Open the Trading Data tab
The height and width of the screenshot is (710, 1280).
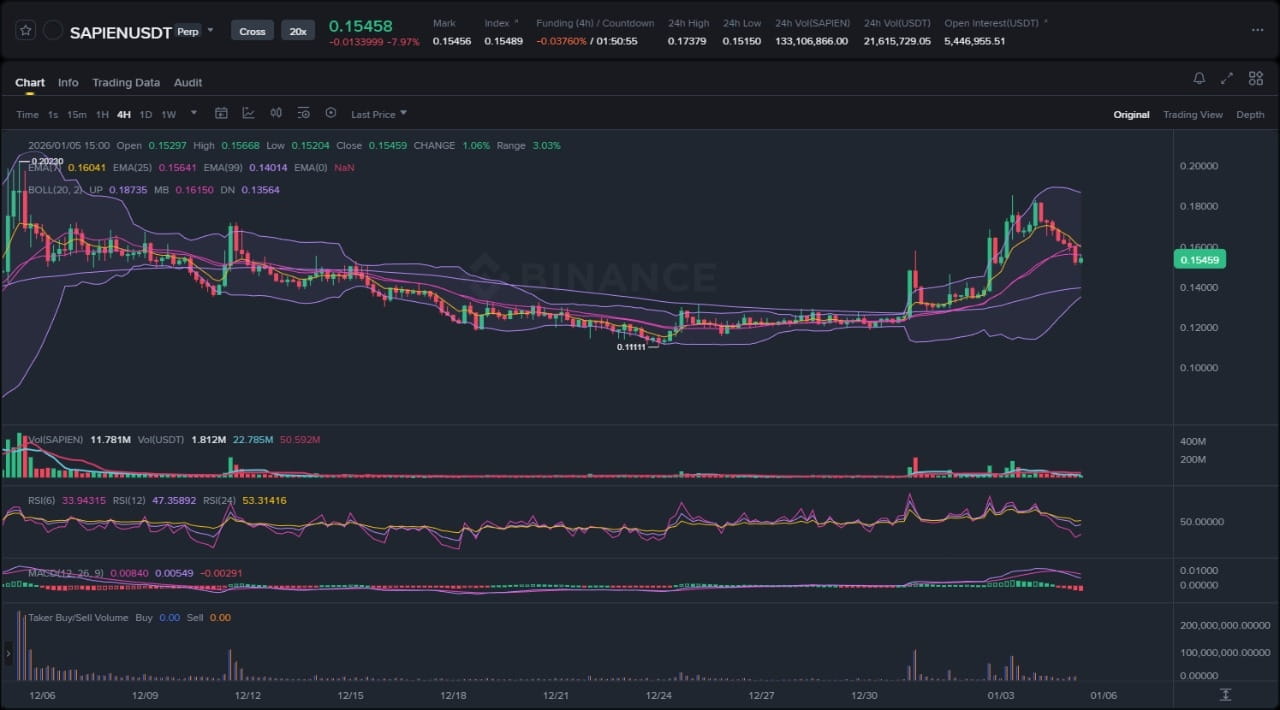pos(126,83)
